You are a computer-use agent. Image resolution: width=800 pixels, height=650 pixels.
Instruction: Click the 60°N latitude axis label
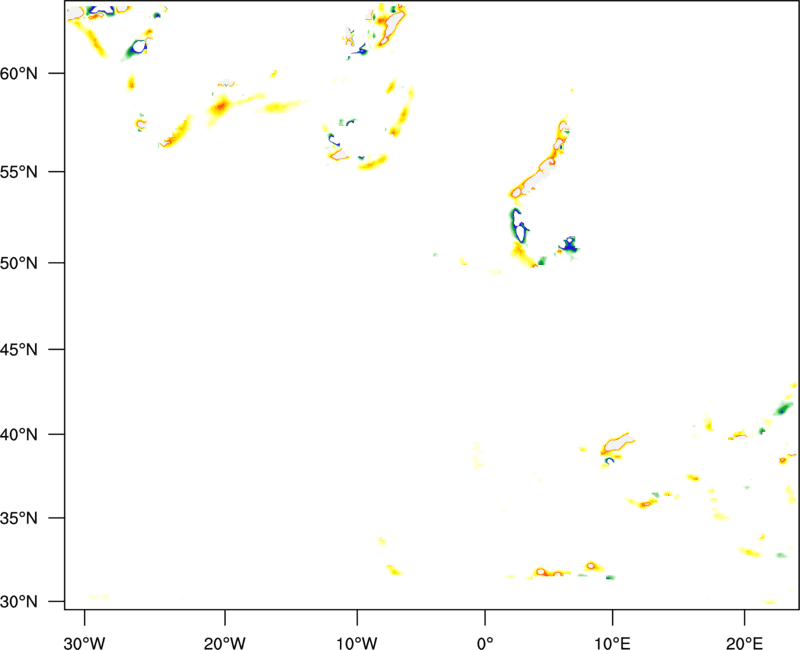[19, 73]
